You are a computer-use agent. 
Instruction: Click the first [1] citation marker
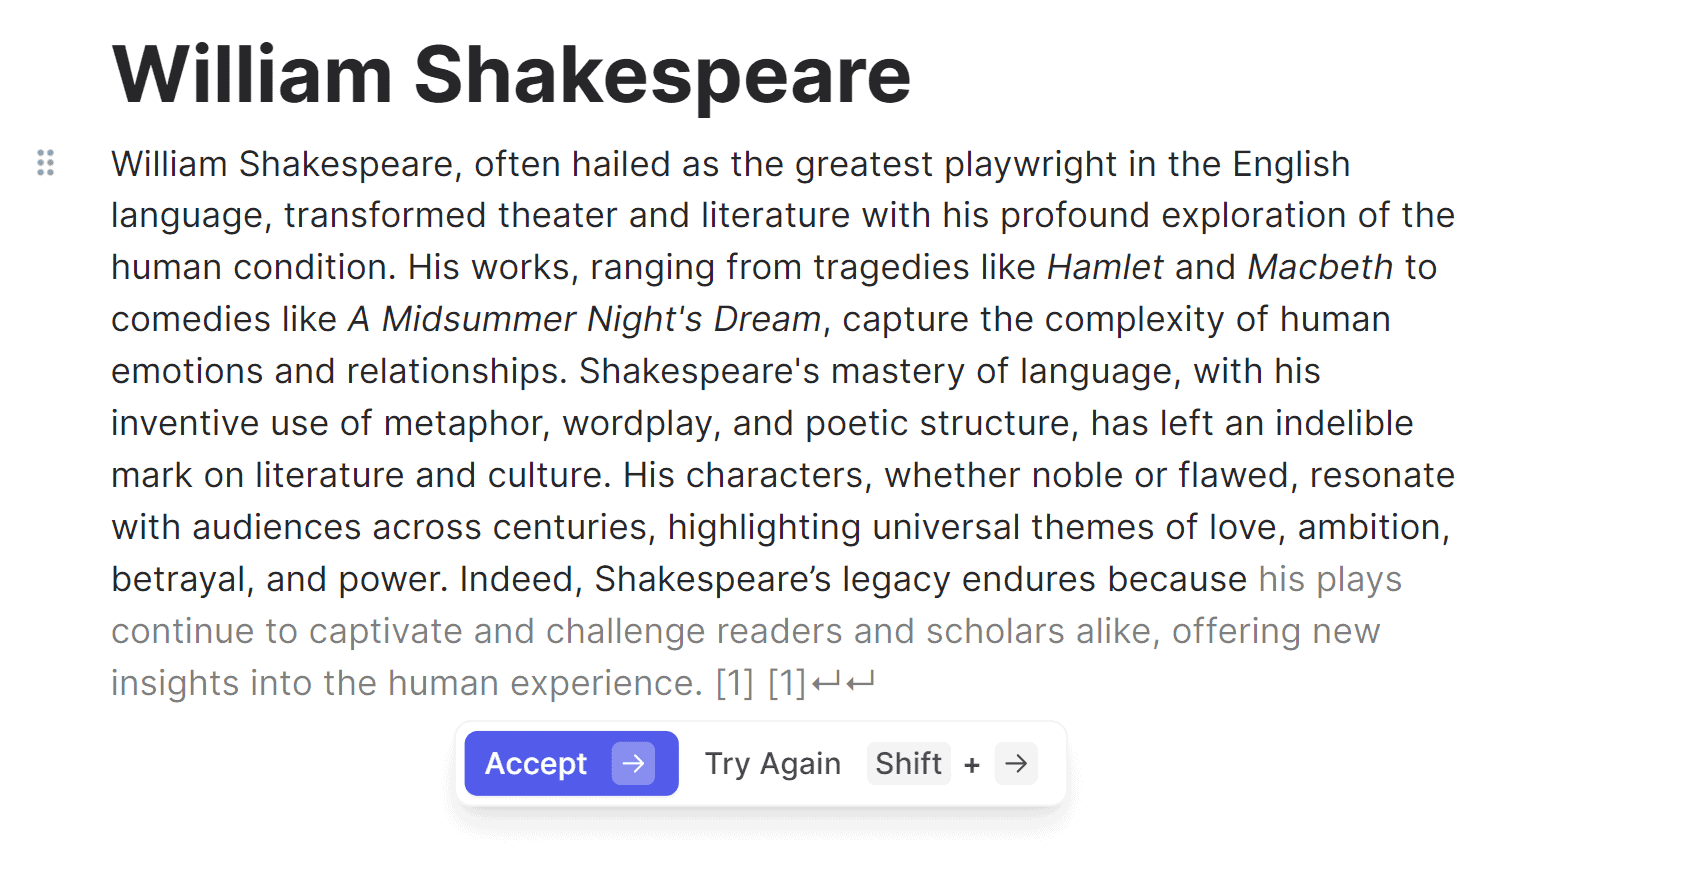tap(735, 684)
